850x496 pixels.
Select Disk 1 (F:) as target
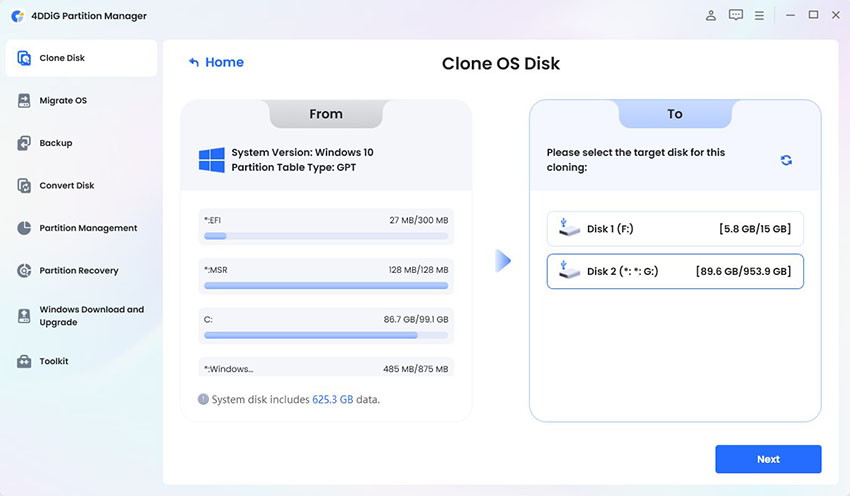pos(675,229)
